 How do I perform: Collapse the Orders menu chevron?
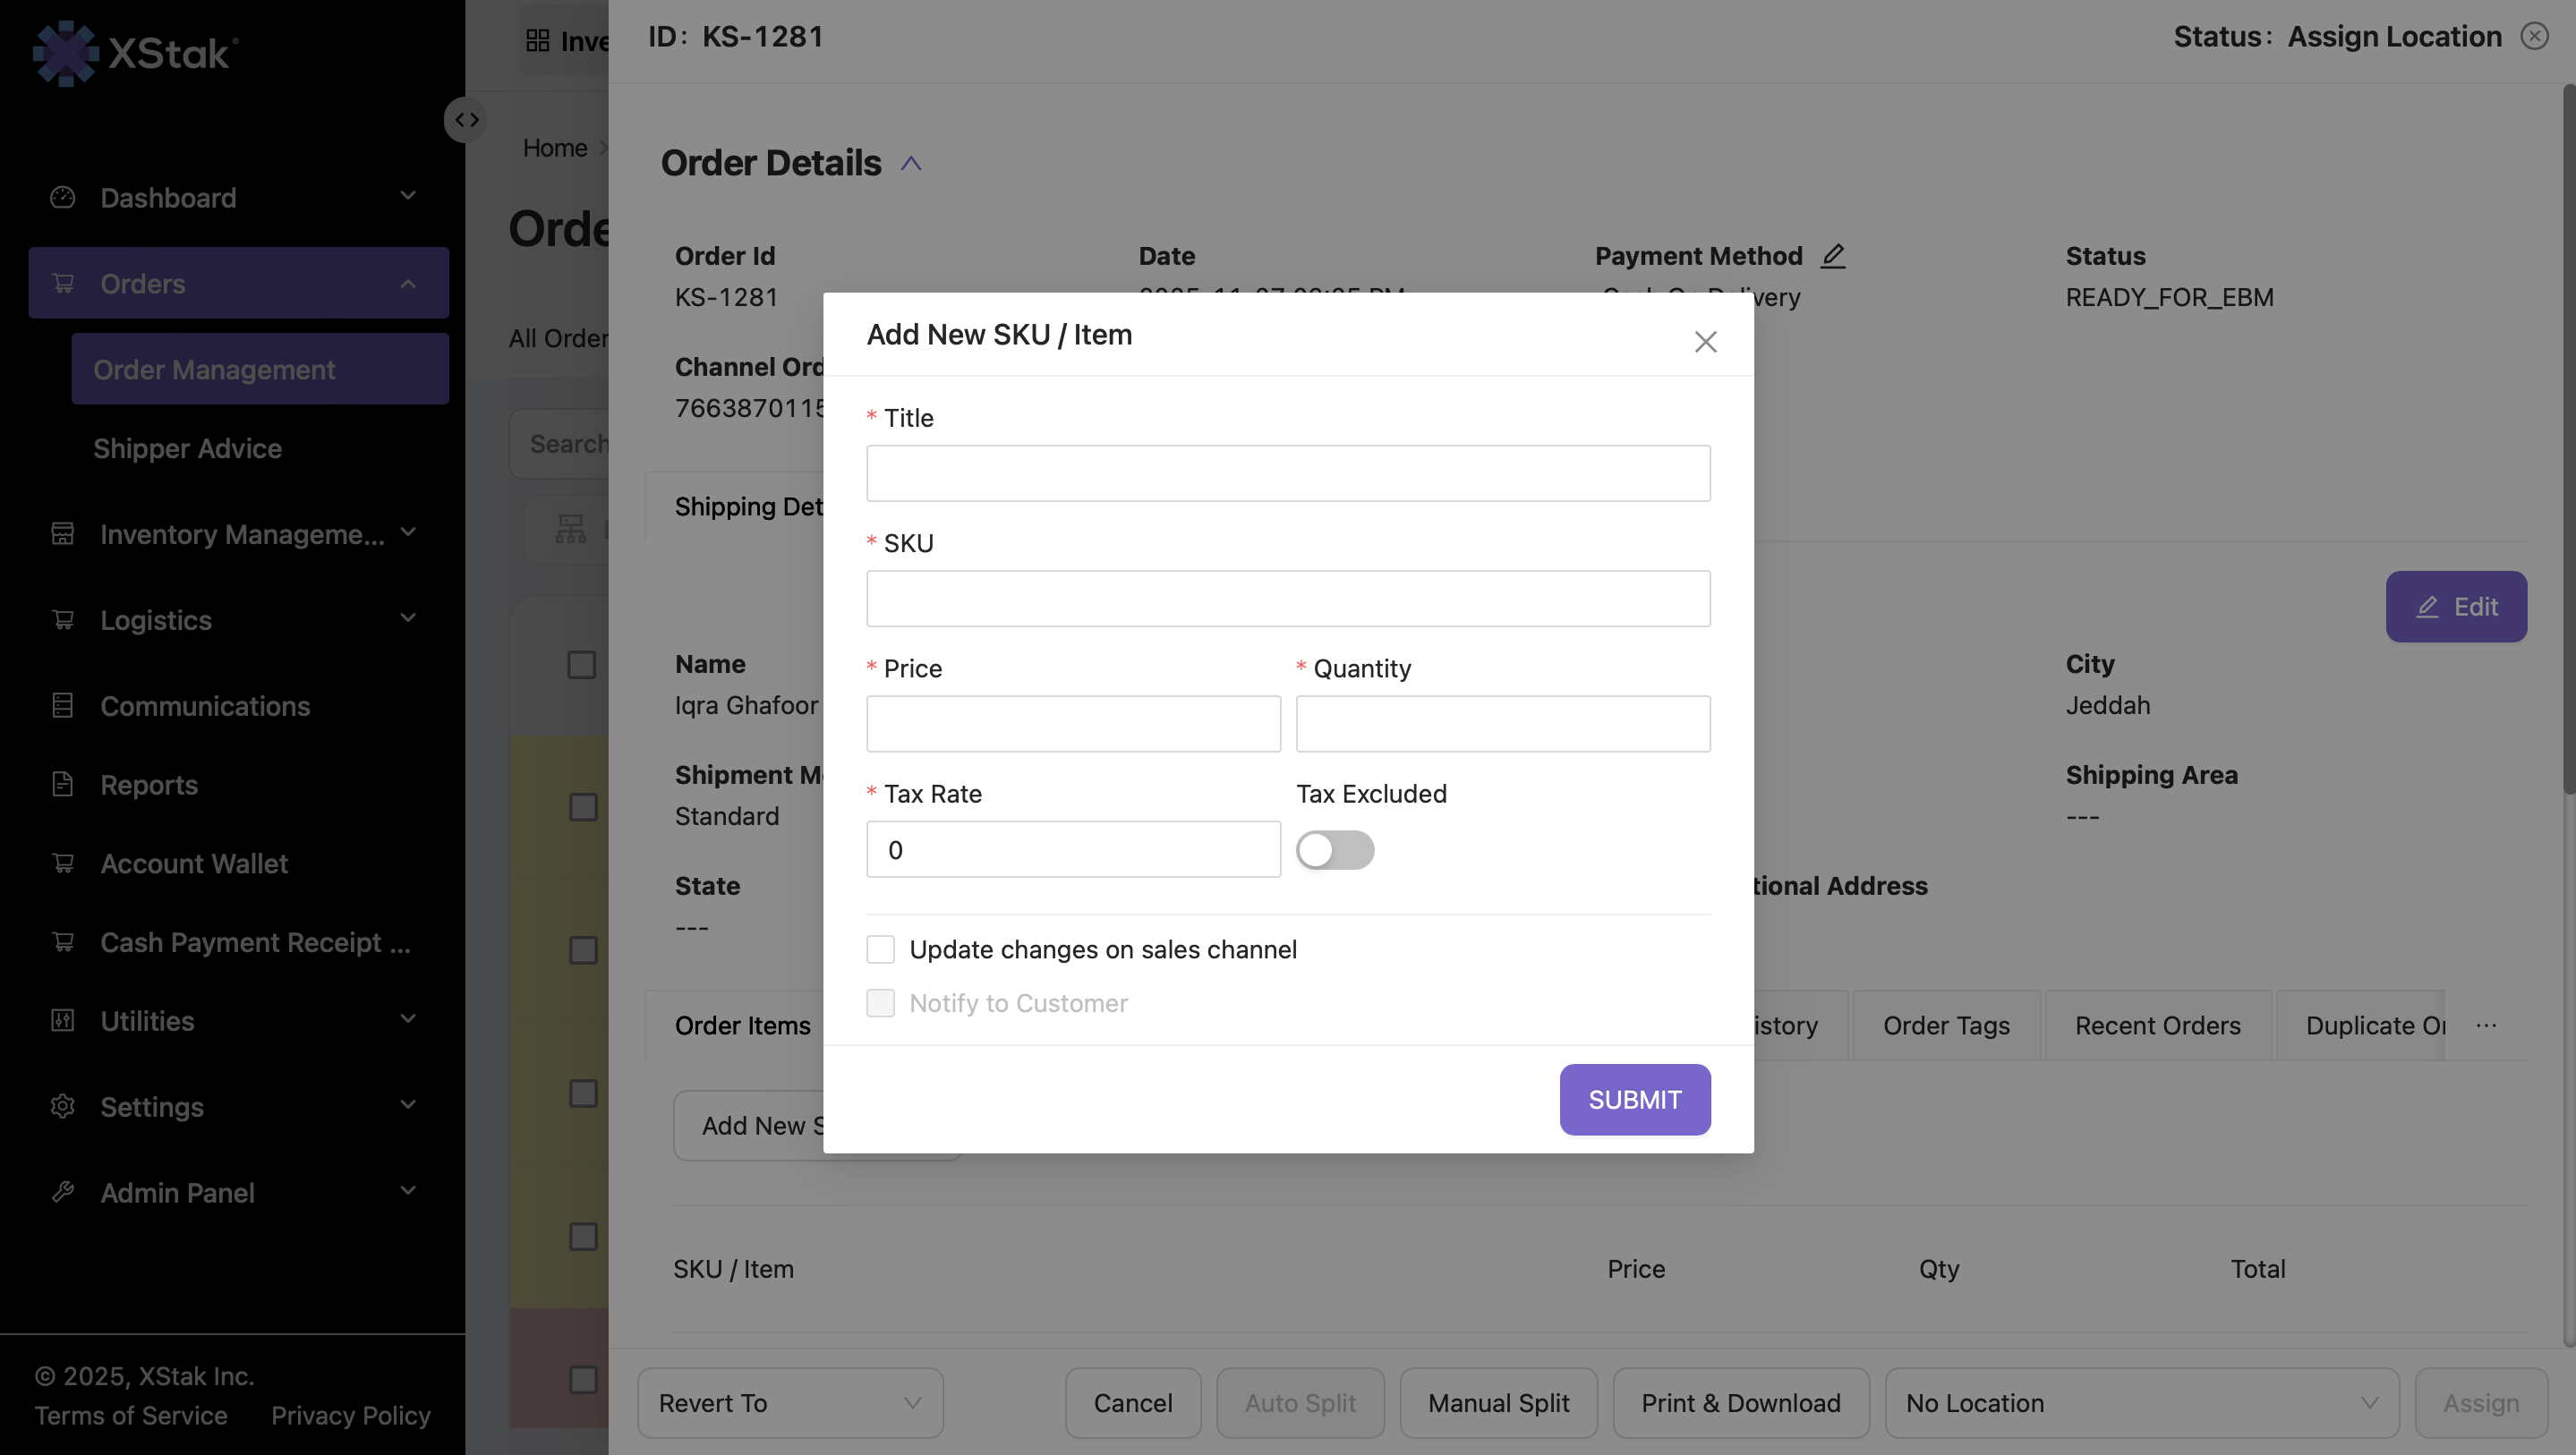[408, 283]
